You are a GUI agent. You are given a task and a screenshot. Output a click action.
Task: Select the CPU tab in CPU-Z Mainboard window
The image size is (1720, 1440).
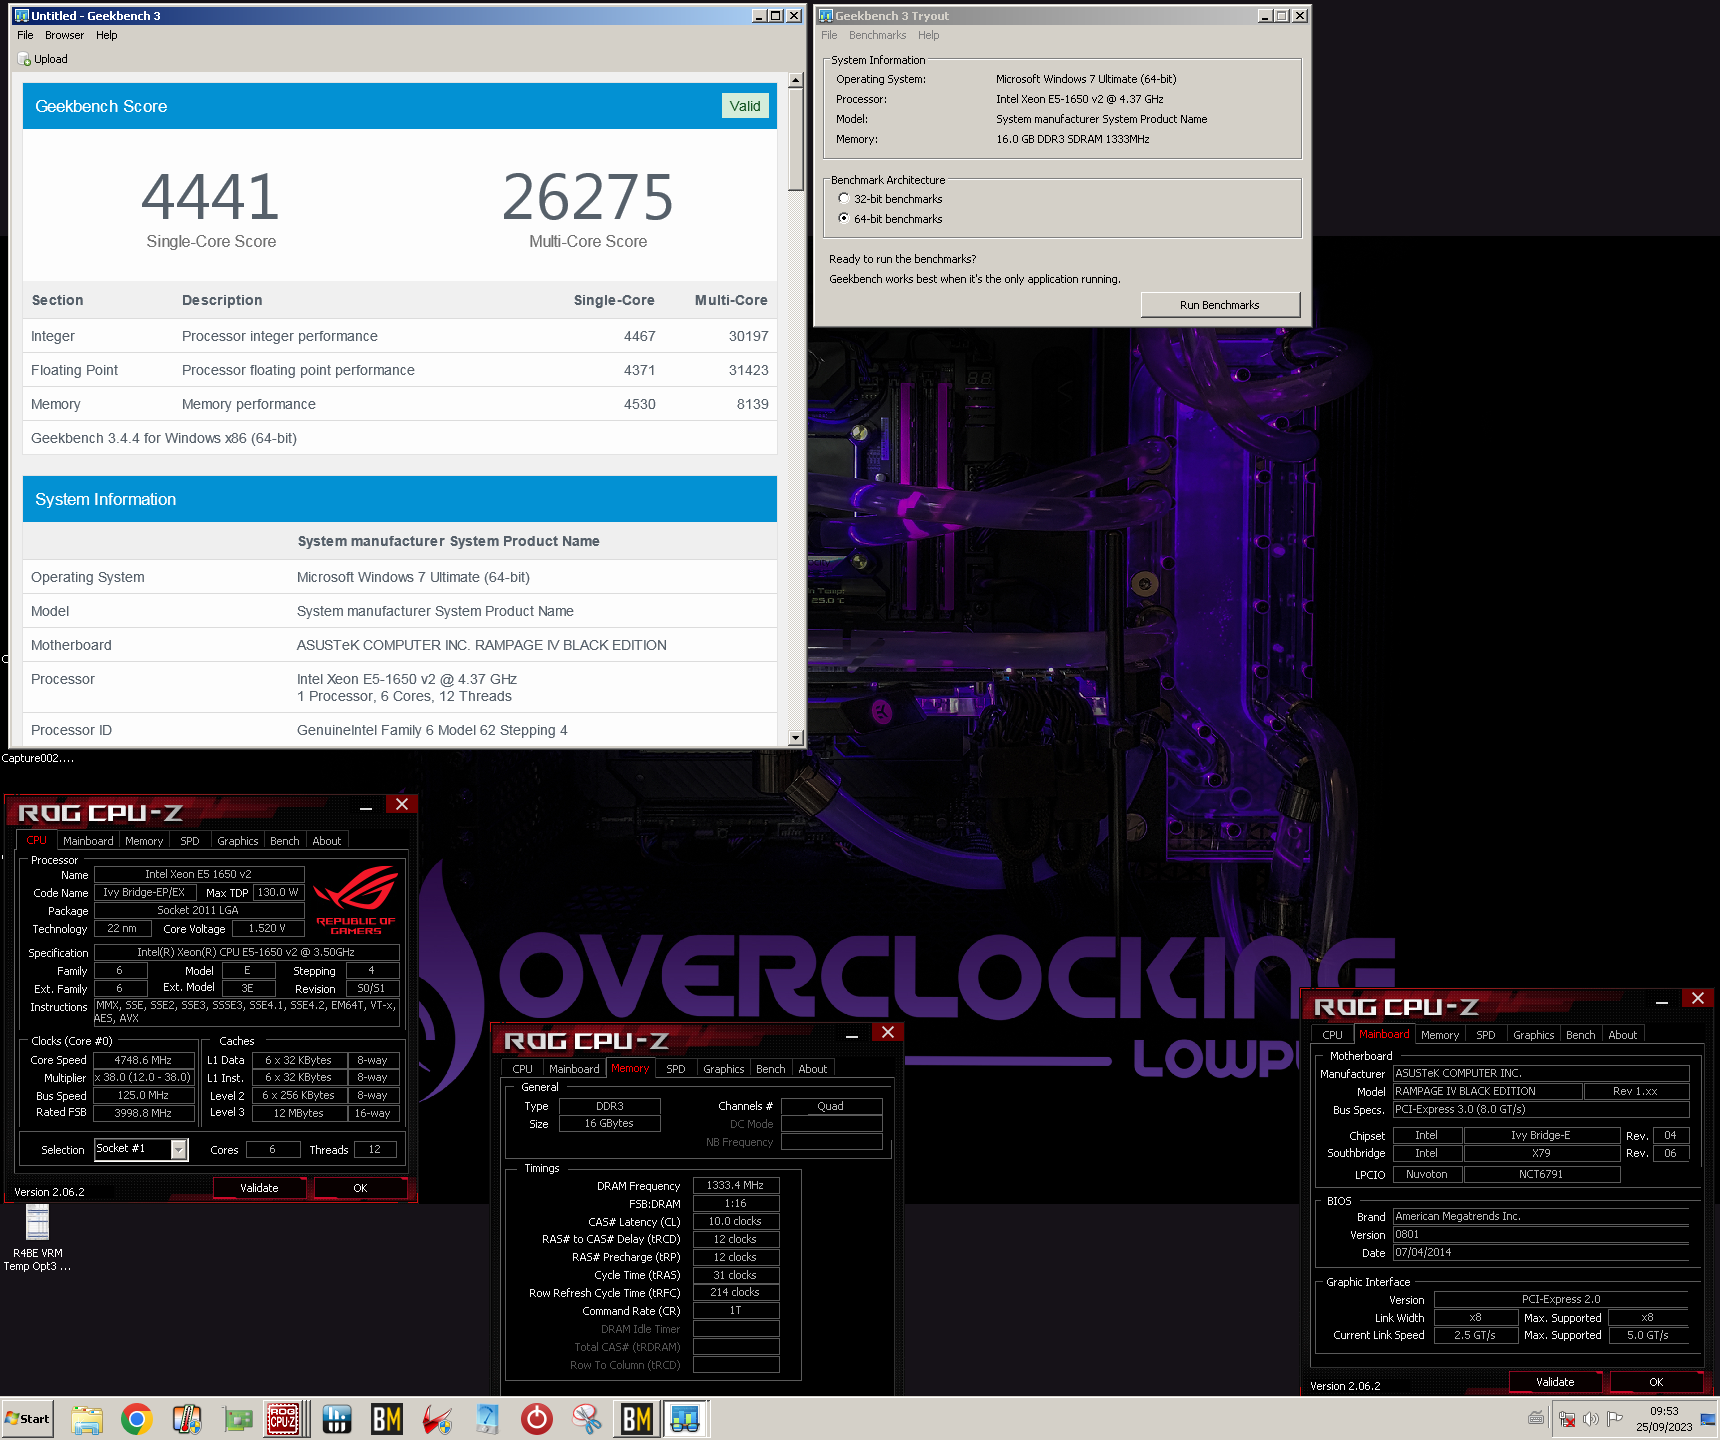click(1332, 1035)
